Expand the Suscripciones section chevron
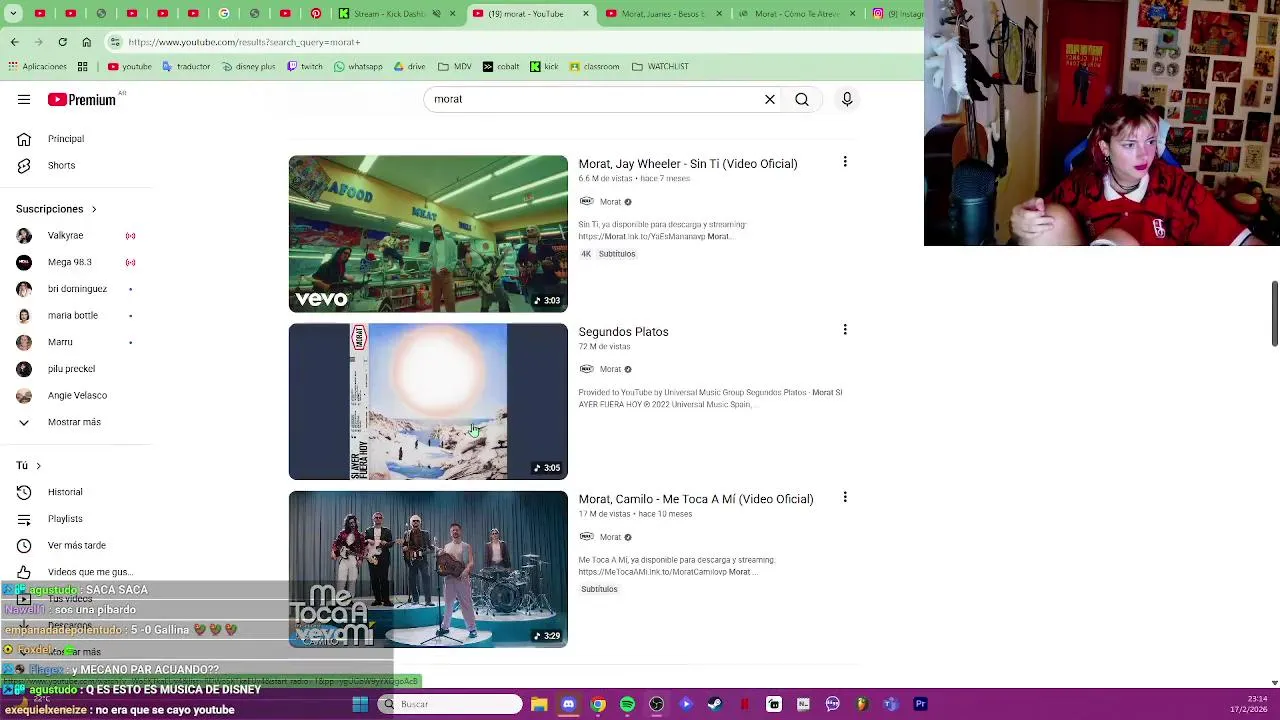1280x720 pixels. coord(94,209)
